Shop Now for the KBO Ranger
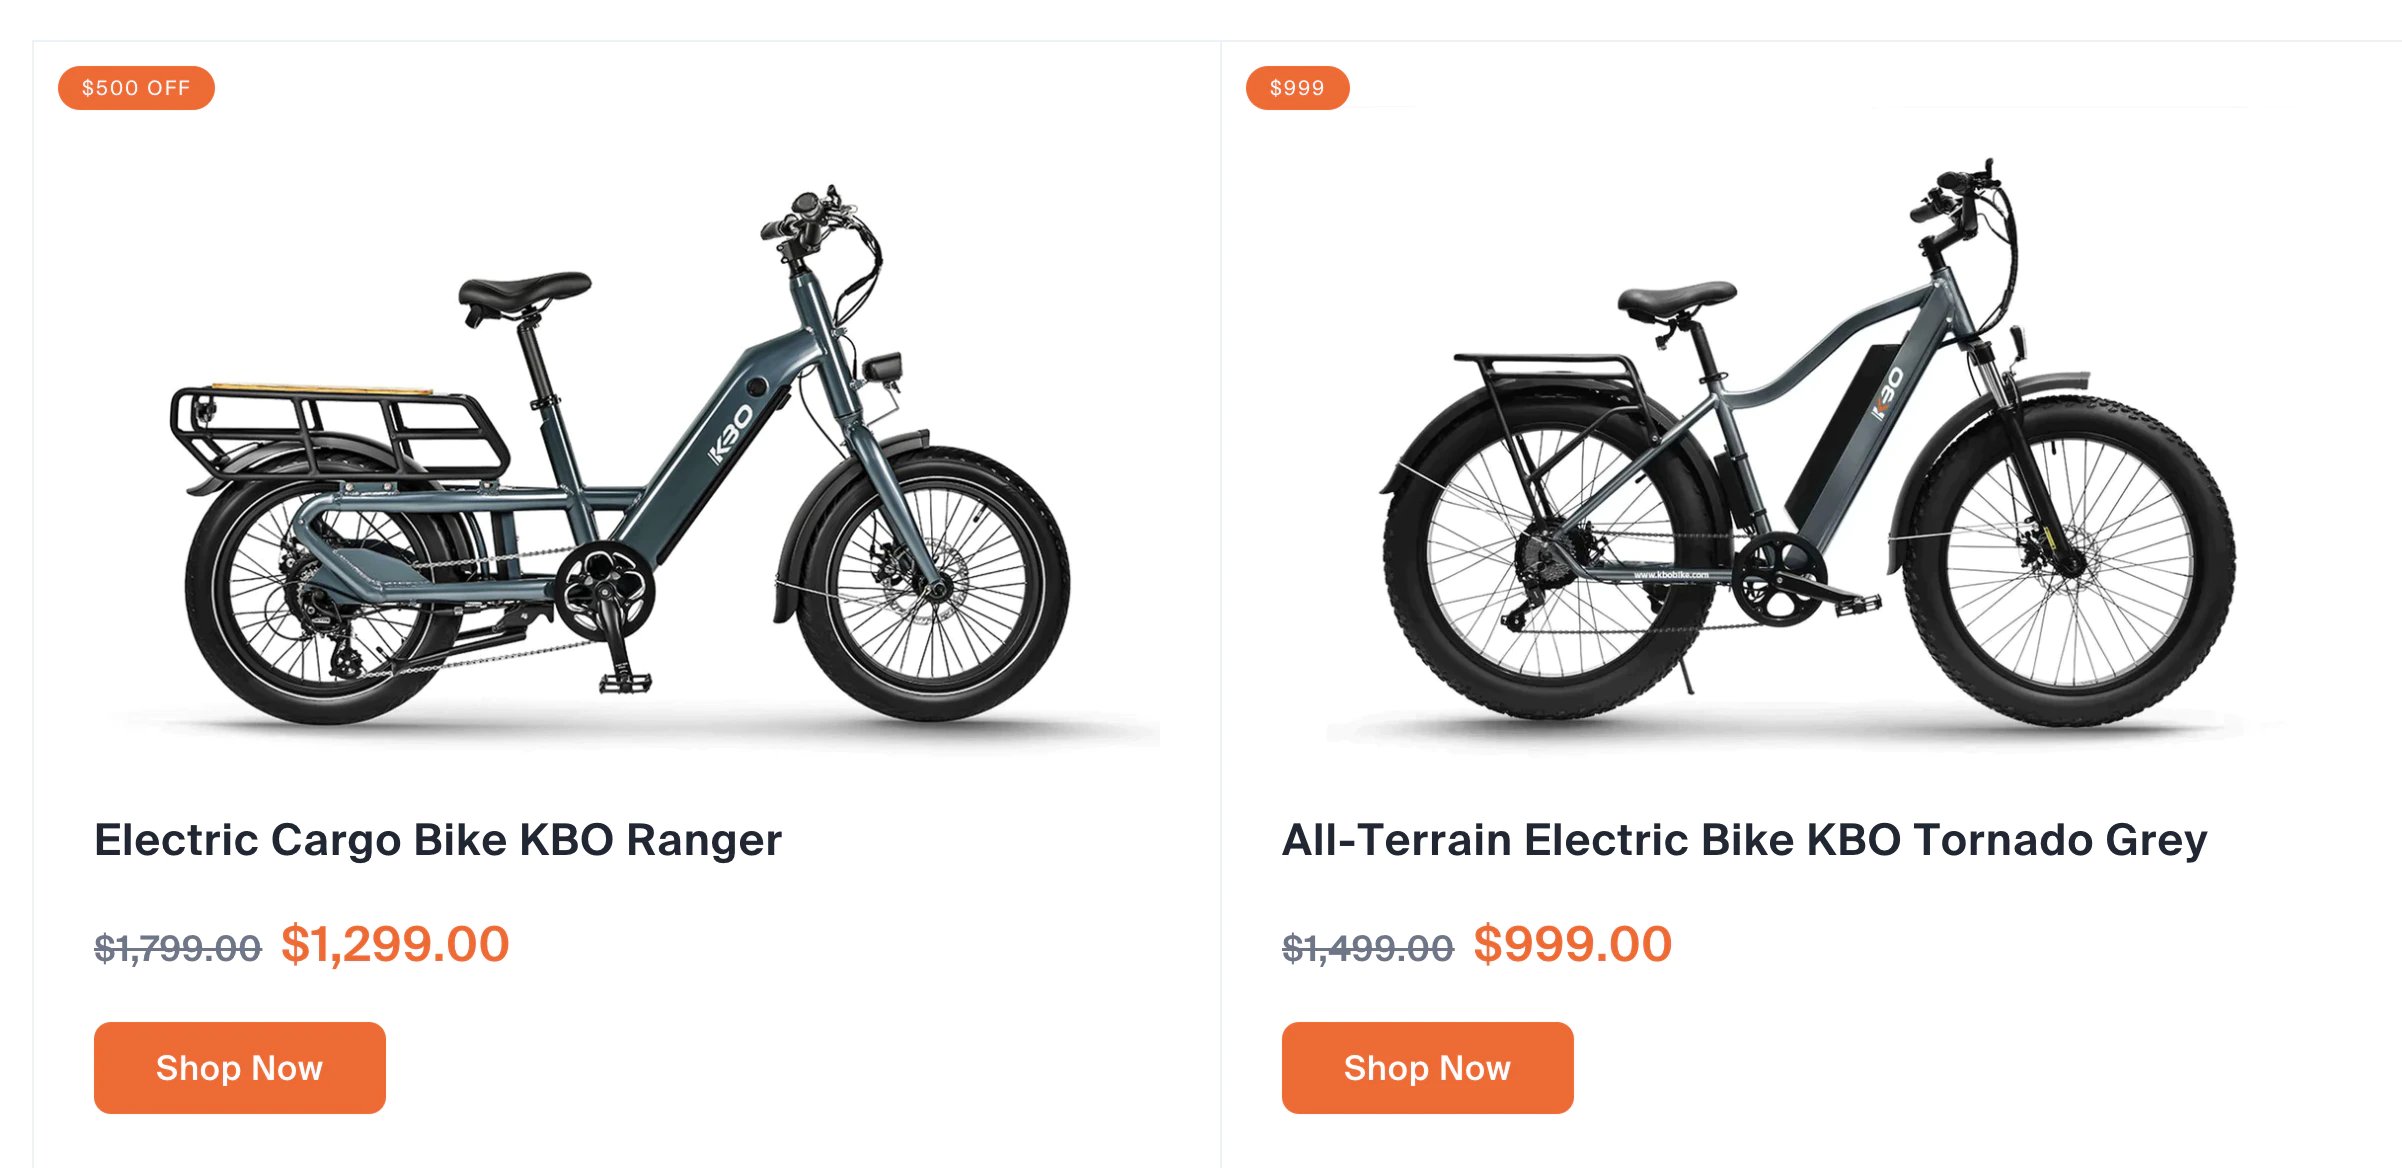Viewport: 2402px width, 1168px height. [x=240, y=1068]
